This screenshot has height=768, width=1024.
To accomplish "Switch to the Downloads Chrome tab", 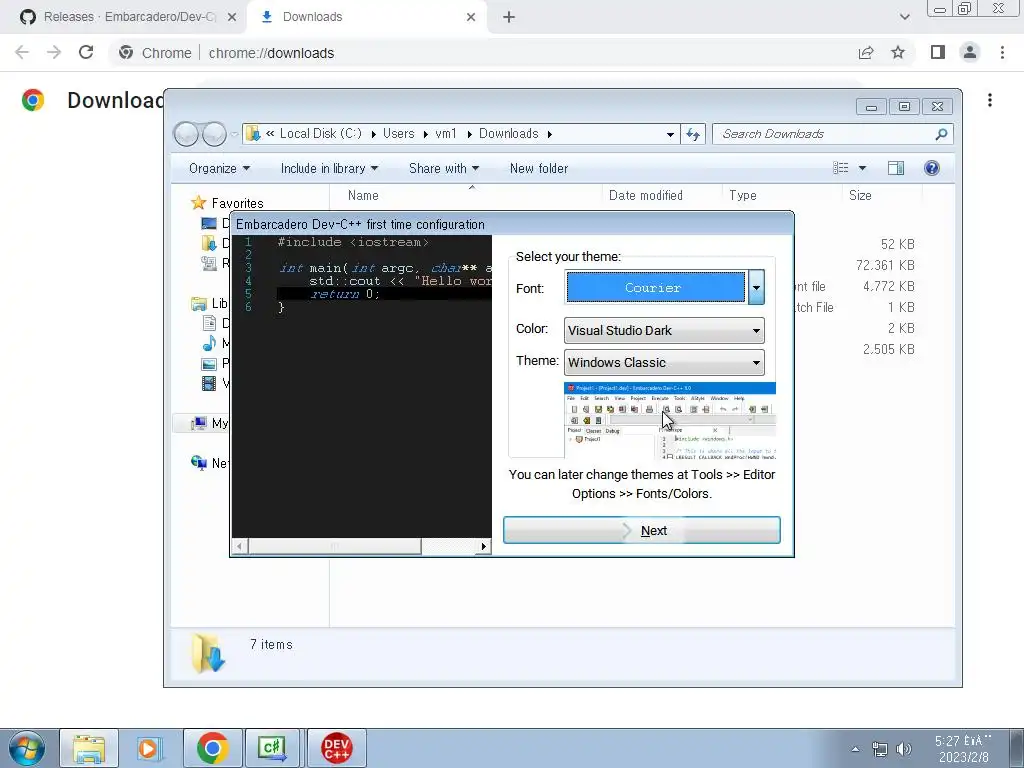I will coord(366,17).
